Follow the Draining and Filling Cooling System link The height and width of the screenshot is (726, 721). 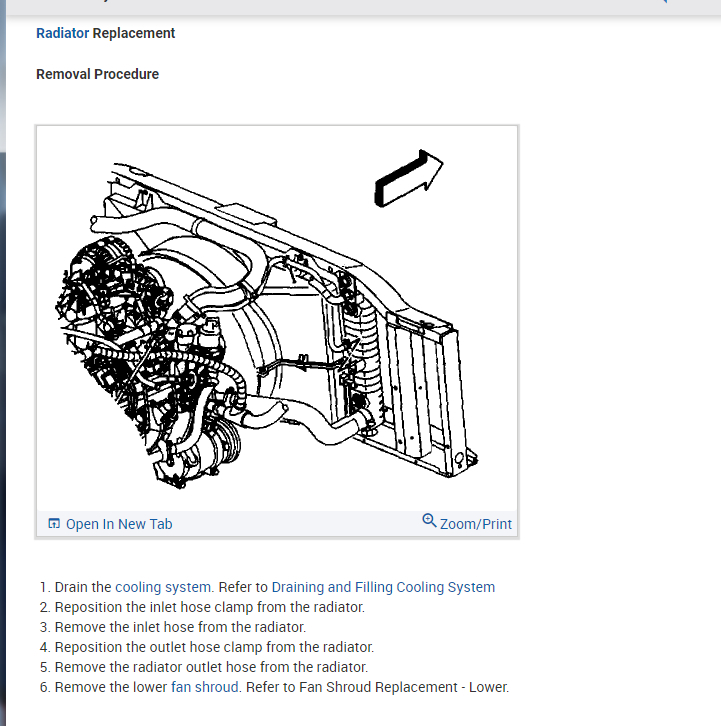tap(383, 587)
